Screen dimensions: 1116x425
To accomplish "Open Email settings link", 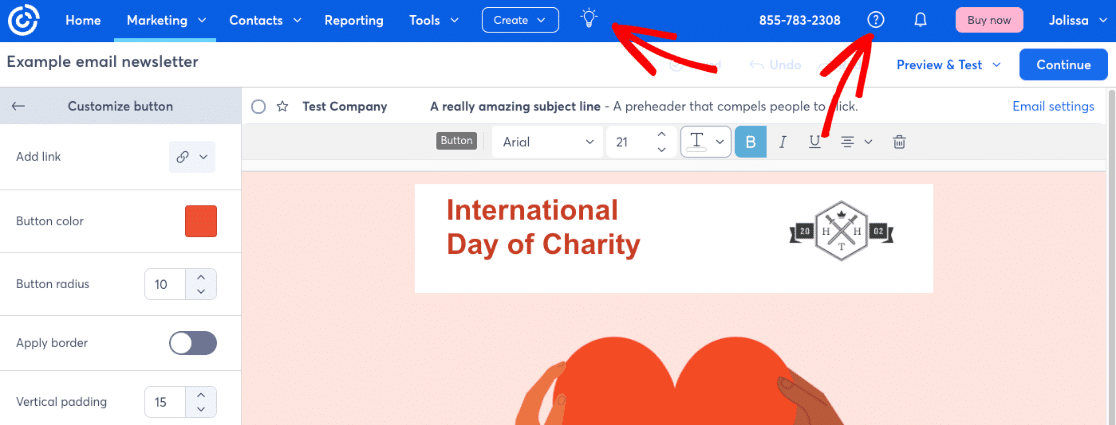I will click(x=1053, y=106).
